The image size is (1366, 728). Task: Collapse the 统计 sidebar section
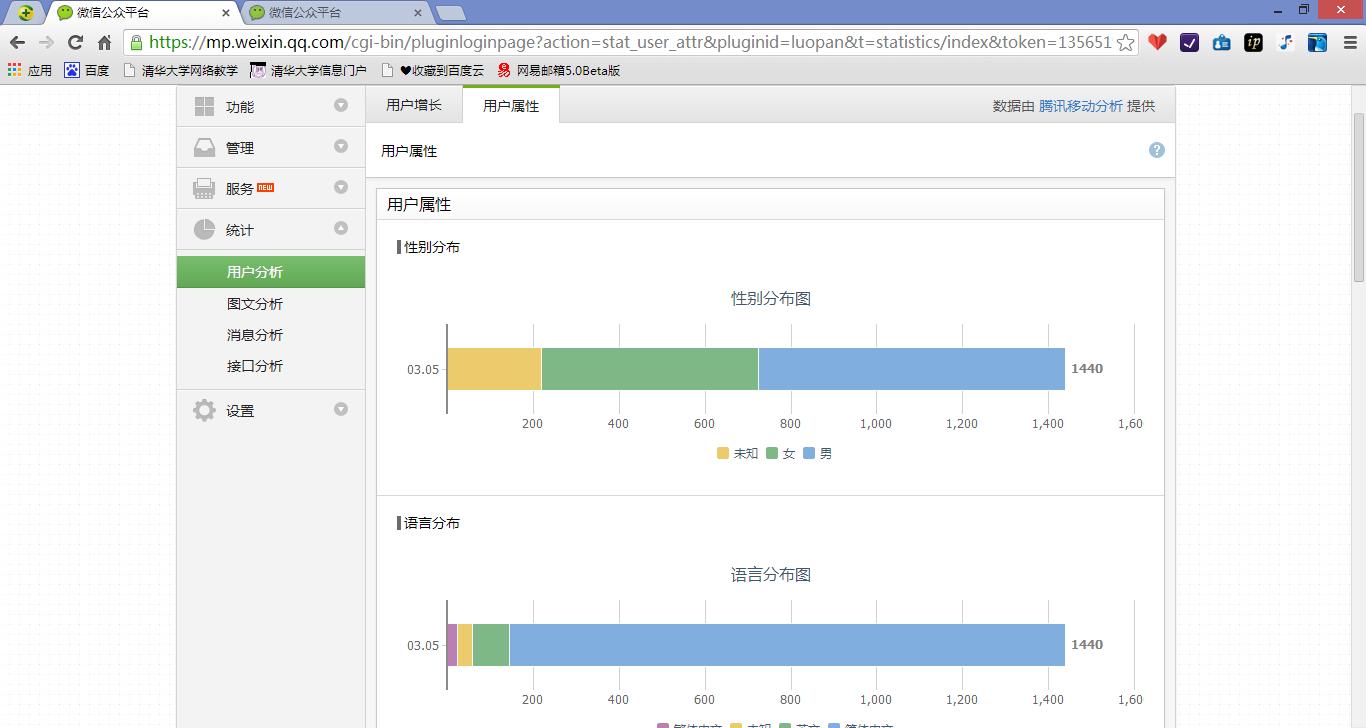(341, 229)
